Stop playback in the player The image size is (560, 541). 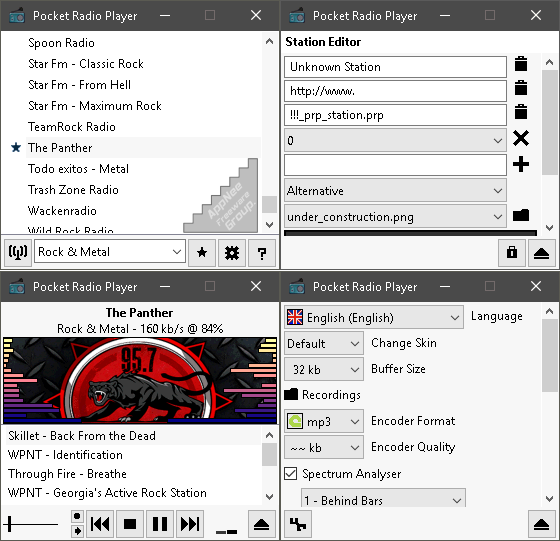(130, 524)
